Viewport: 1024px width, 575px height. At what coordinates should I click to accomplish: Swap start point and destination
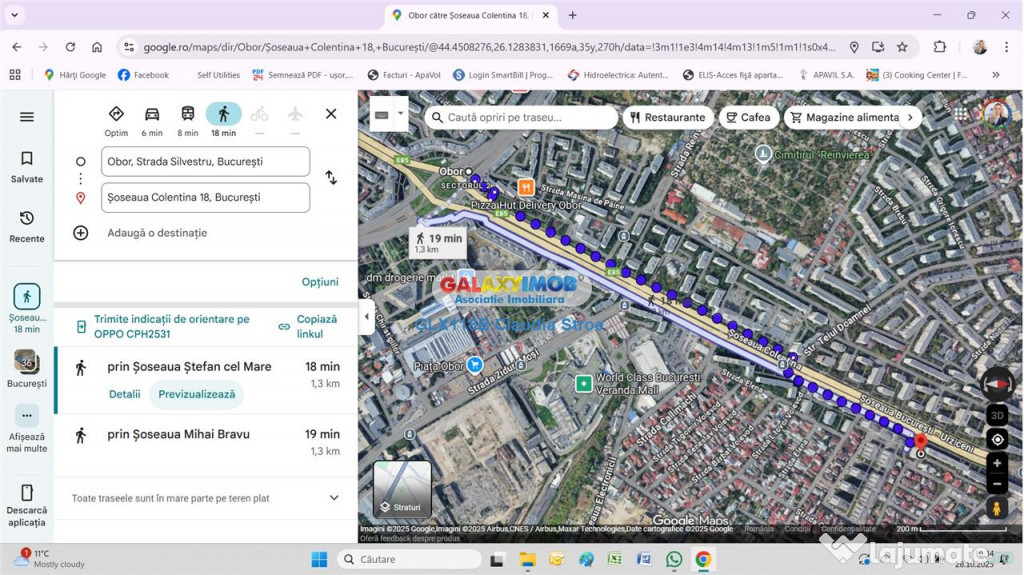331,178
